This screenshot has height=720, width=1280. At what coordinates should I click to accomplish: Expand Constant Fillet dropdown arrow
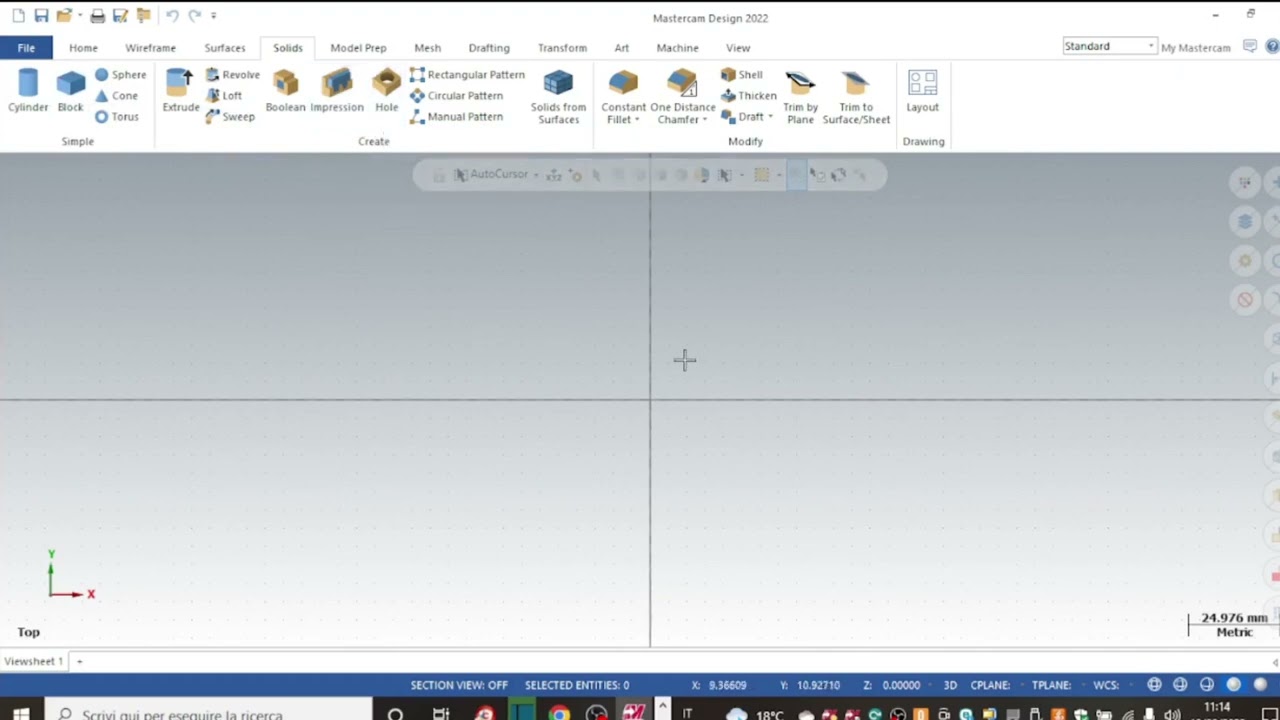(x=637, y=120)
